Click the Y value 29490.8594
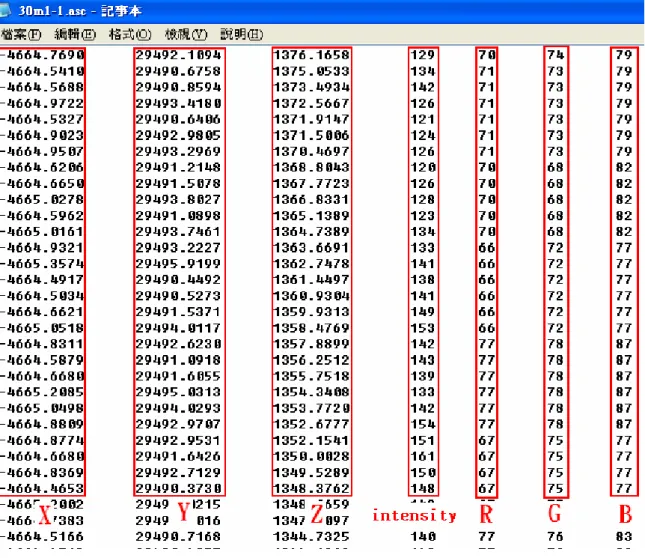The image size is (645, 558). [179, 87]
